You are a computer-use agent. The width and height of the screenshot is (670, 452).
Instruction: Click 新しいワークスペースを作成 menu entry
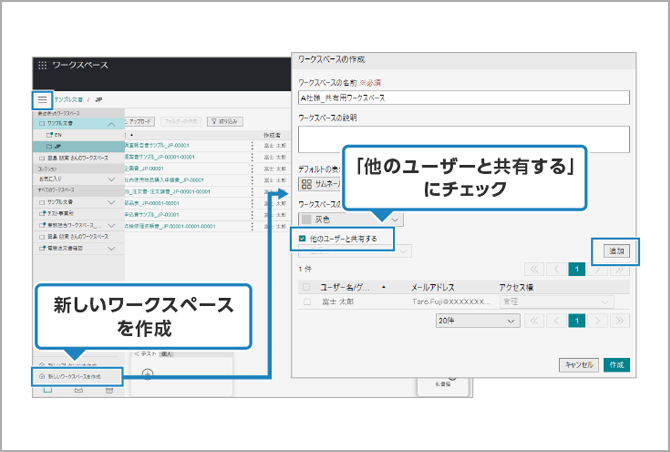[75, 376]
